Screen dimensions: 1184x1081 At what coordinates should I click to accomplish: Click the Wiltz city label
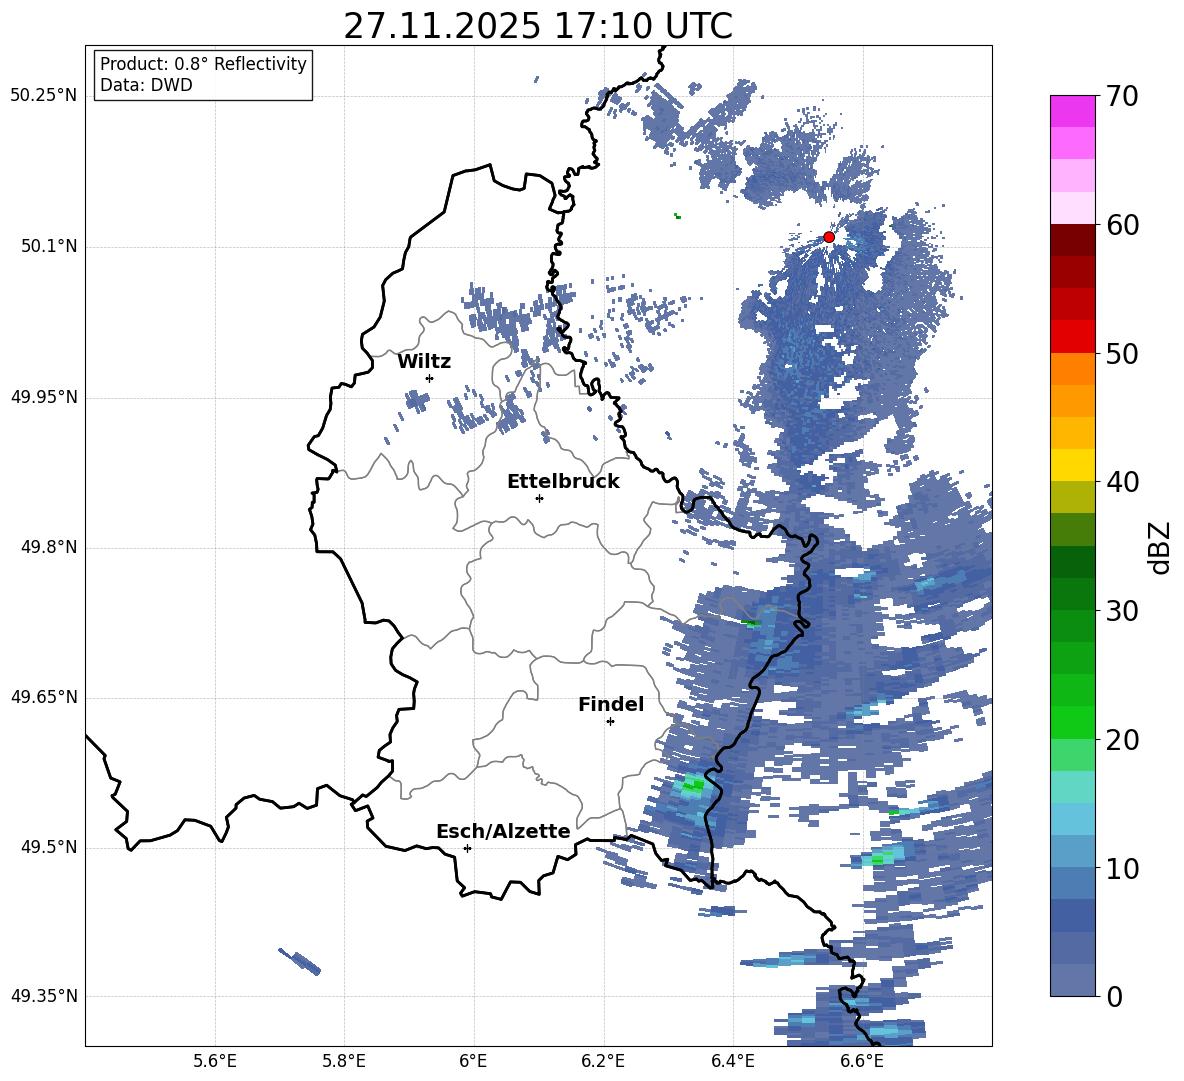pos(424,362)
